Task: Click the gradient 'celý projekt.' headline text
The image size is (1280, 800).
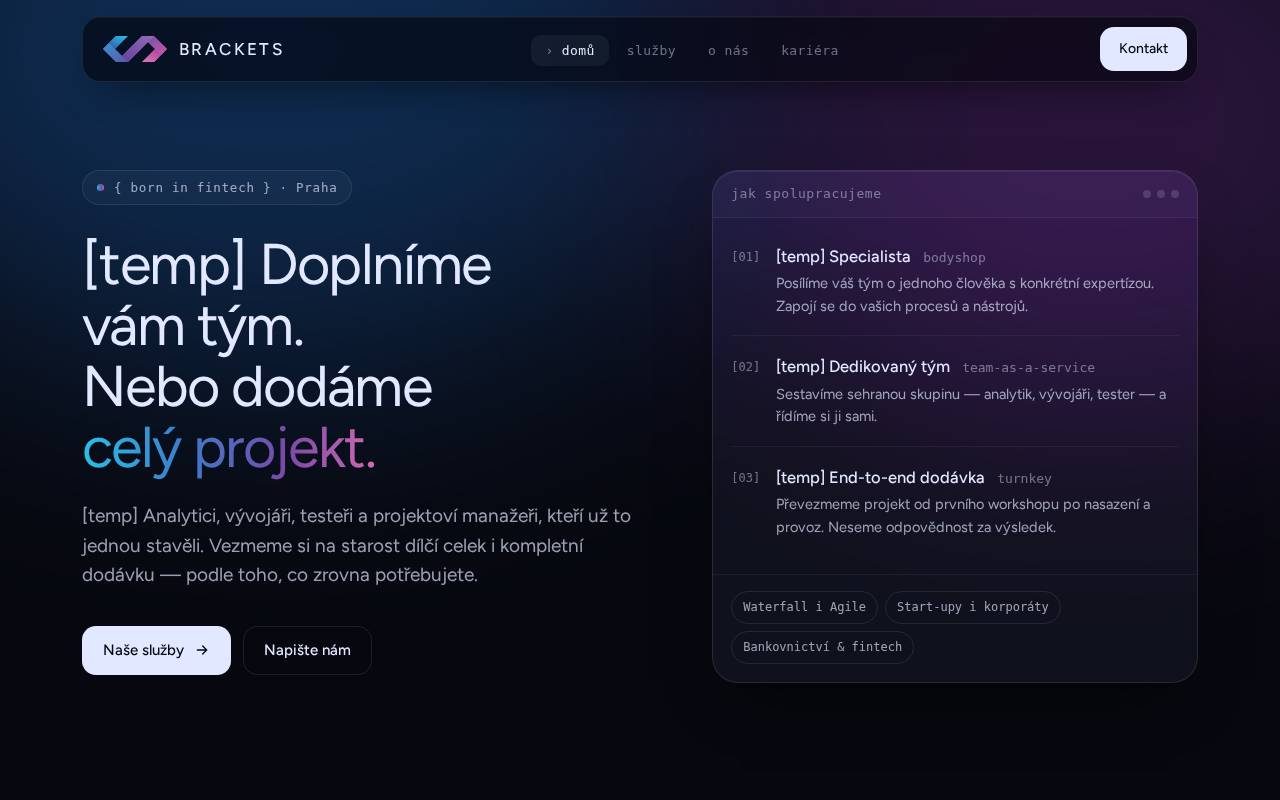Action: pyautogui.click(x=229, y=447)
